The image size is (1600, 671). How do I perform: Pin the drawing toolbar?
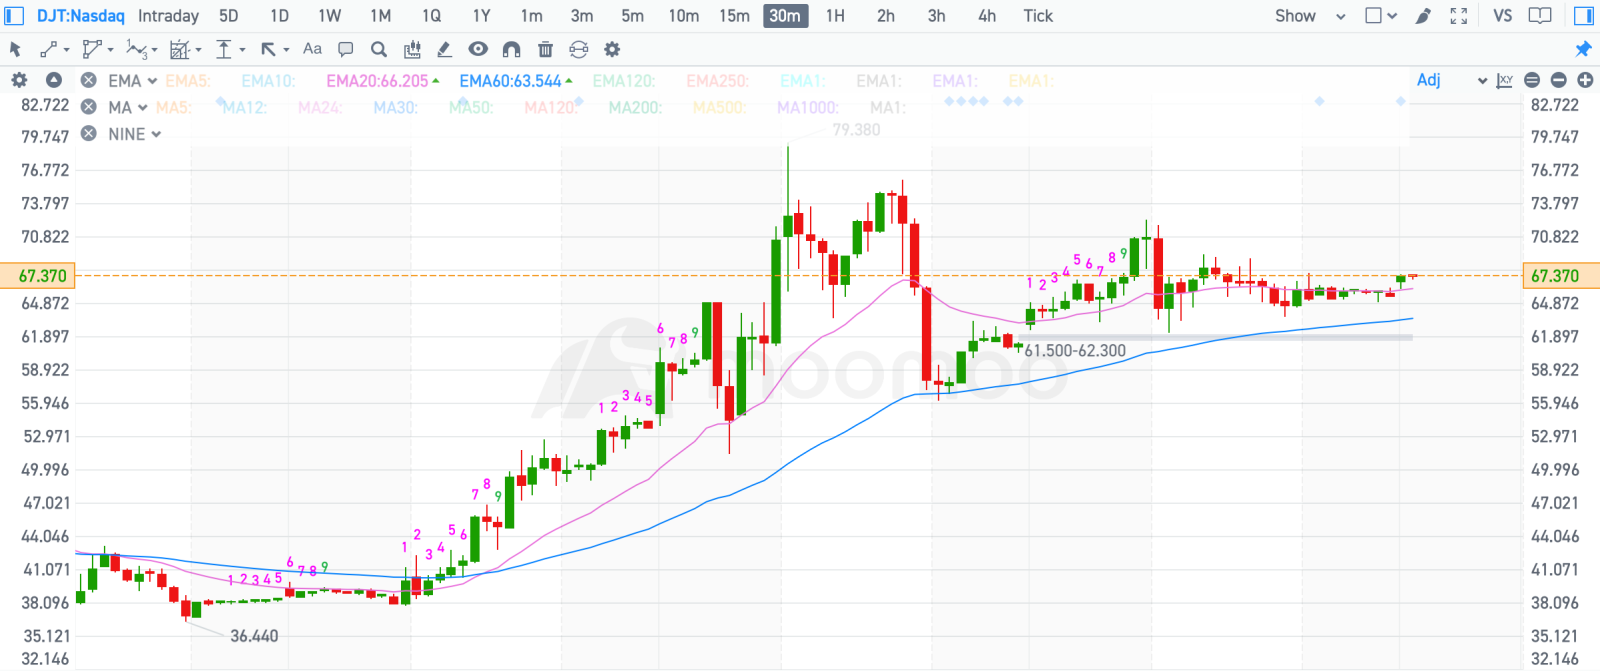coord(1583,49)
